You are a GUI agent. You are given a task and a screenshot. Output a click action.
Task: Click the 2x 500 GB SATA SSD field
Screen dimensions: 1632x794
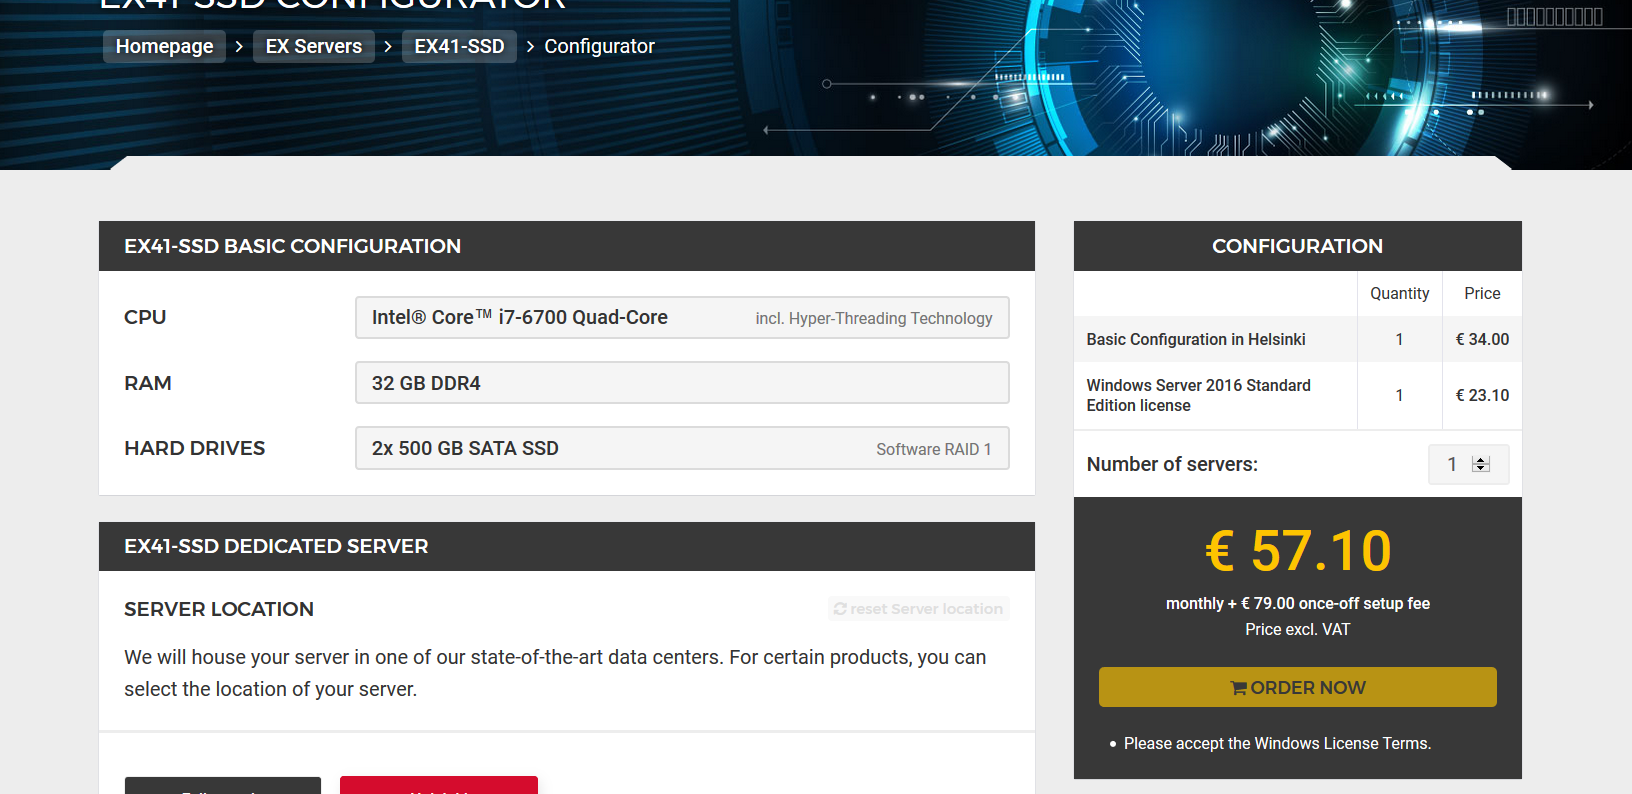pyautogui.click(x=682, y=448)
